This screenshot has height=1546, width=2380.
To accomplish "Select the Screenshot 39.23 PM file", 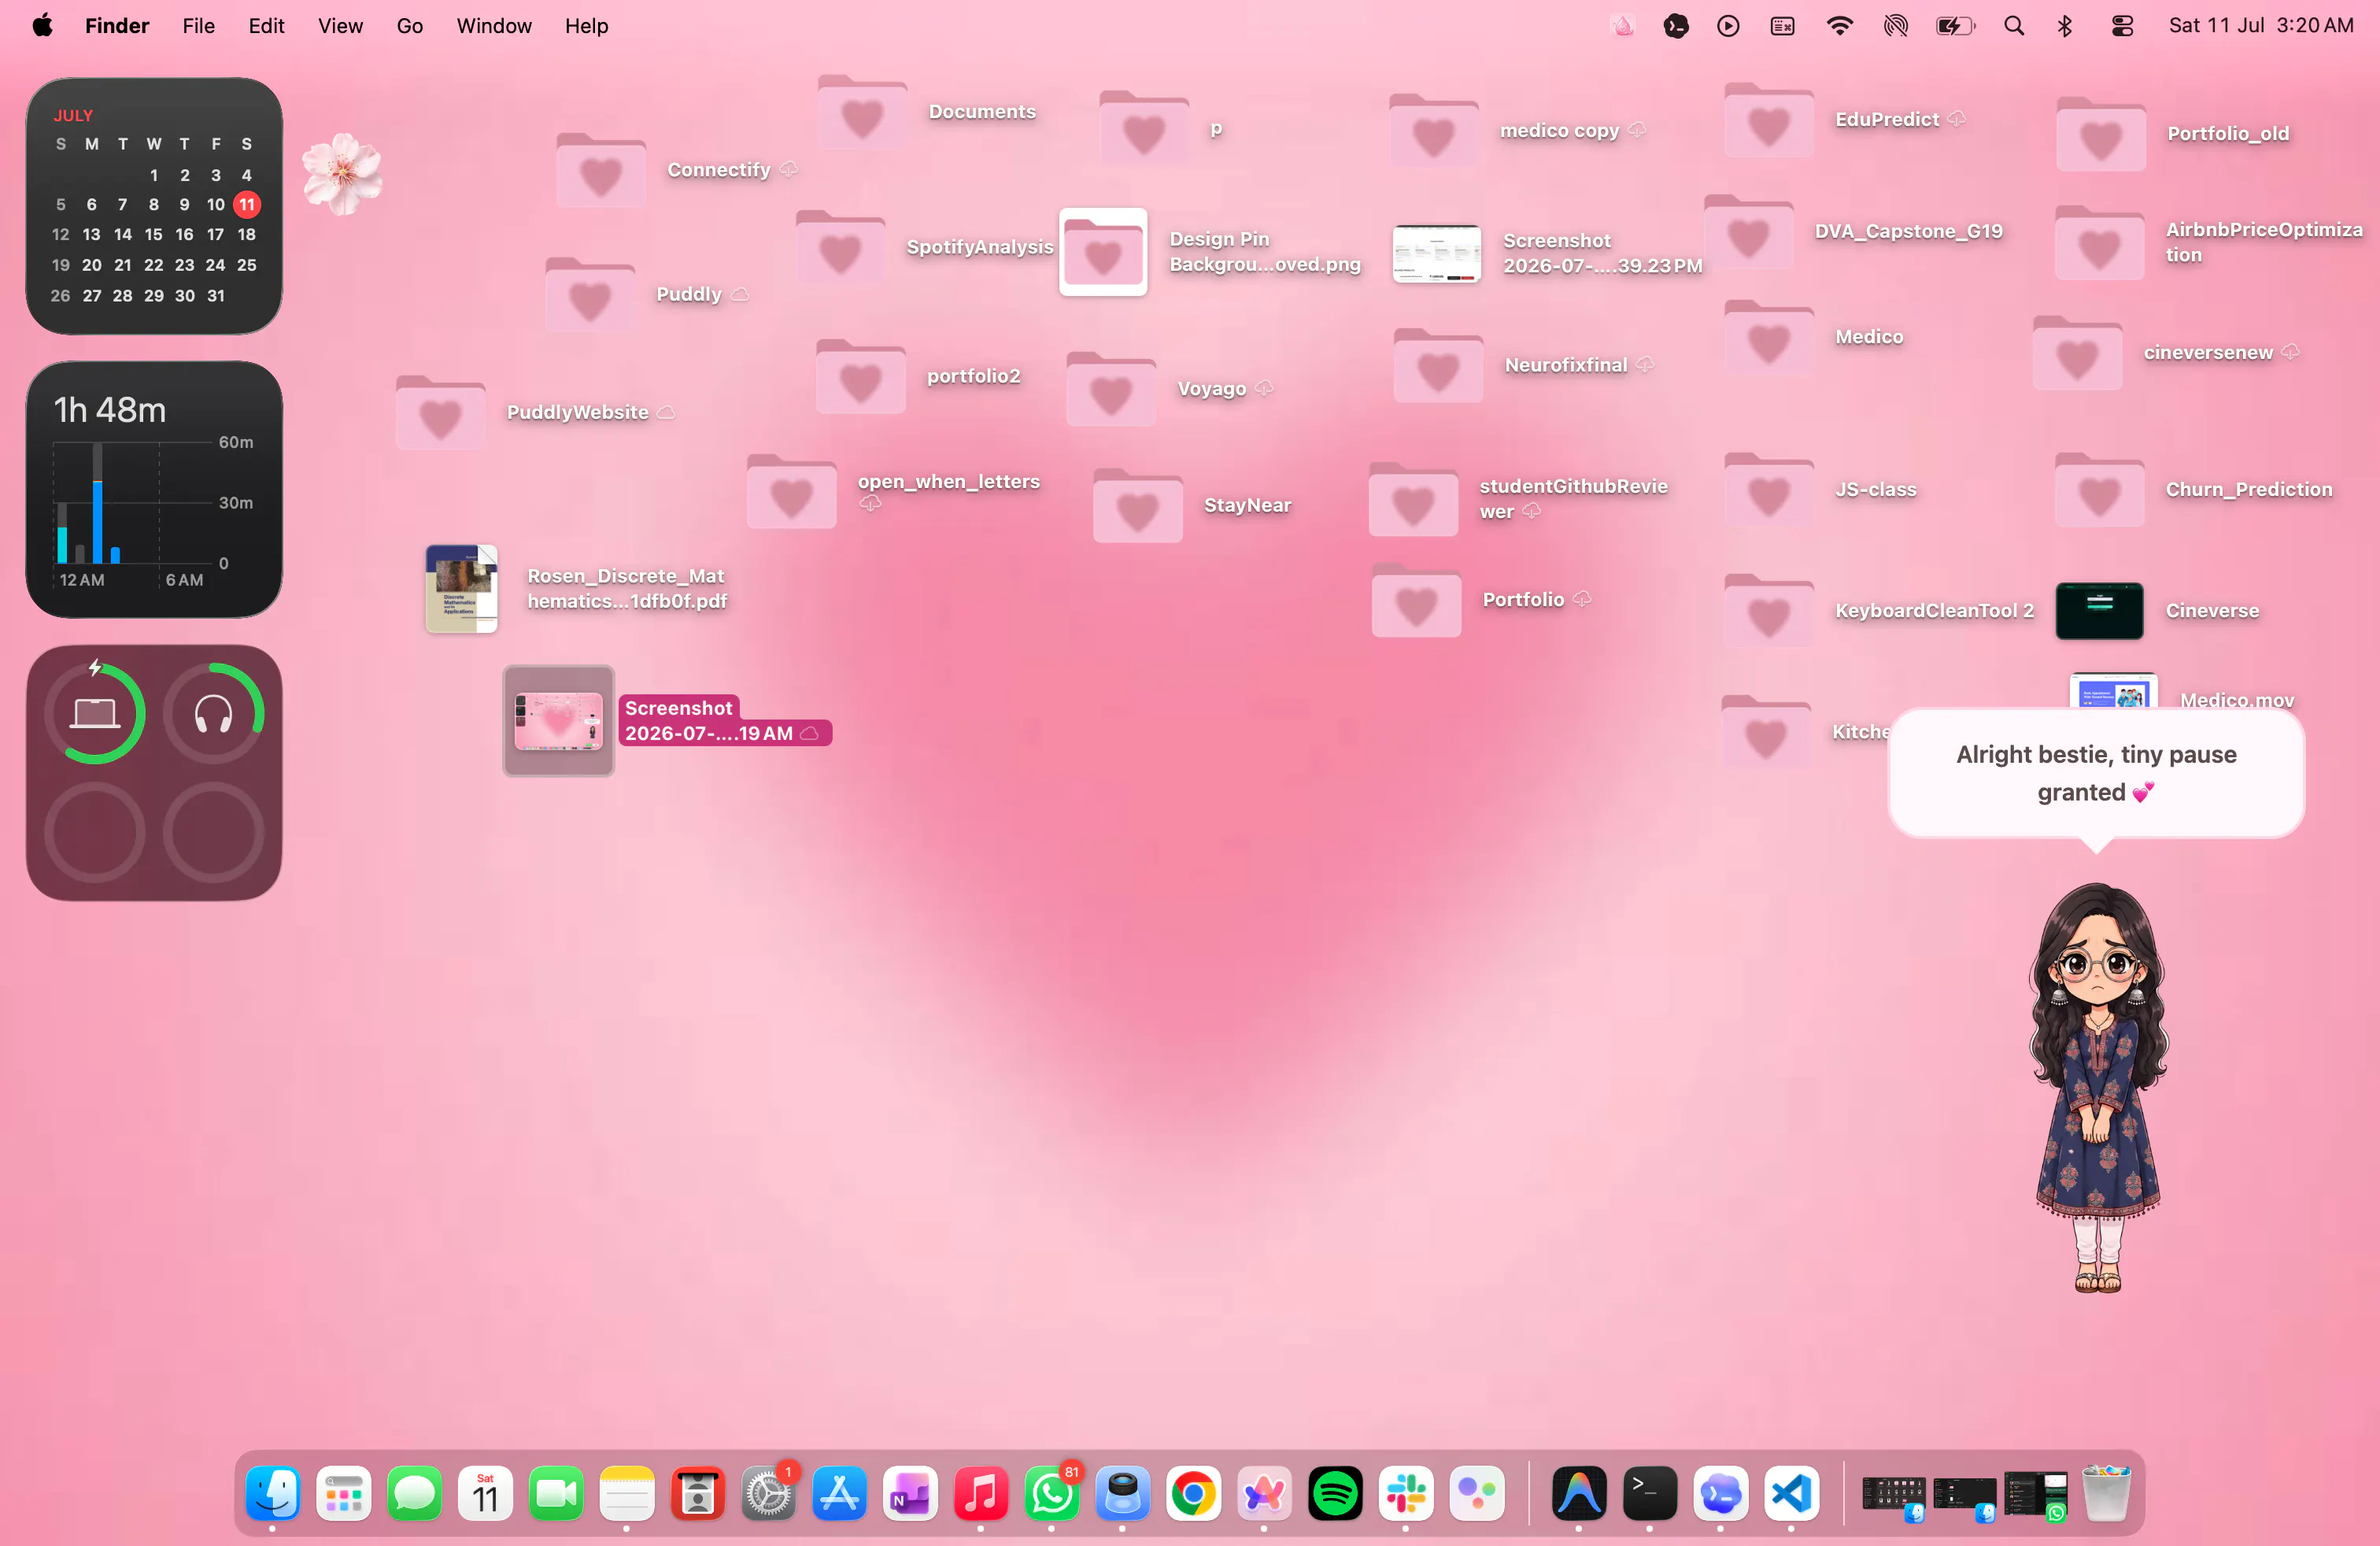I will point(1437,254).
